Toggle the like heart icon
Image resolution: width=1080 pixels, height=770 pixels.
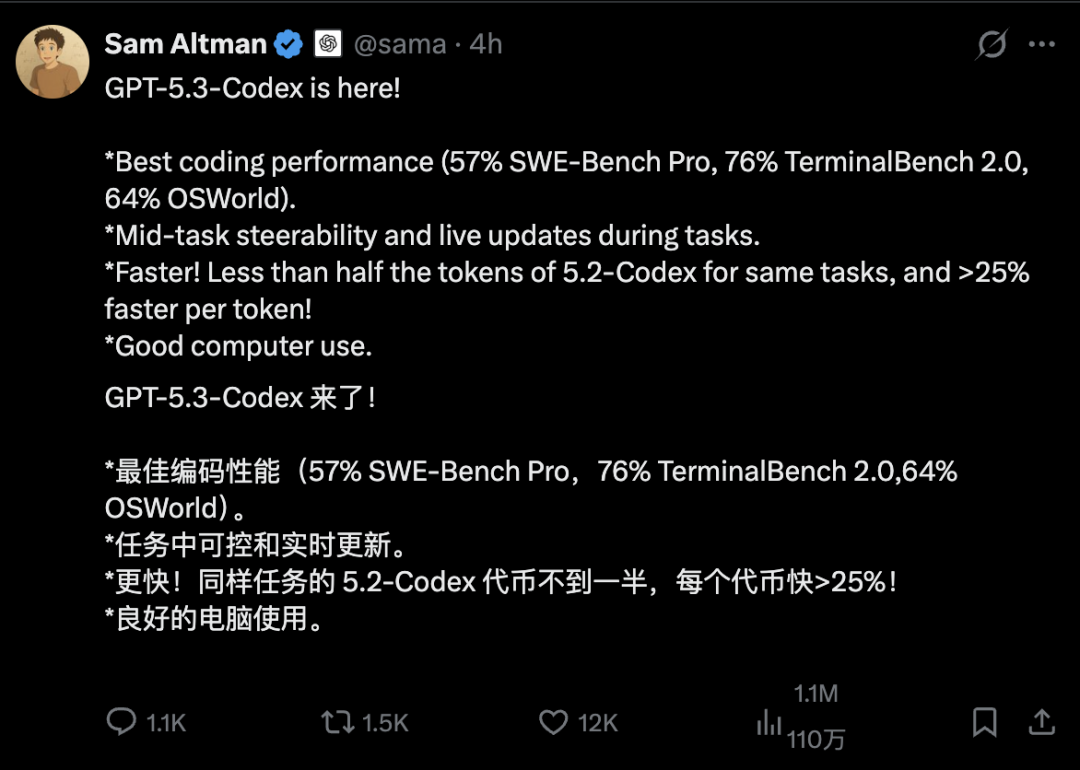(x=553, y=722)
